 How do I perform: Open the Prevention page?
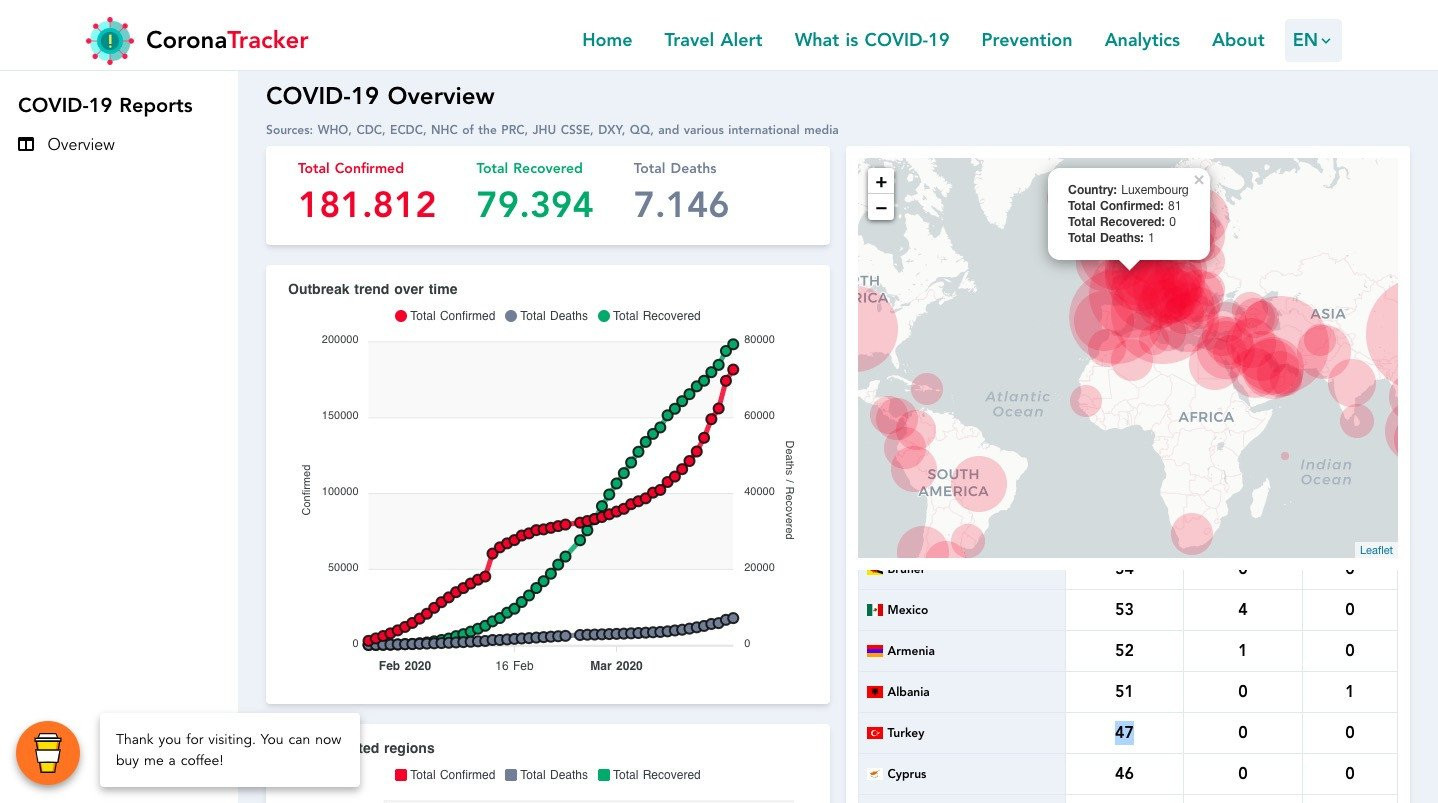(1026, 40)
